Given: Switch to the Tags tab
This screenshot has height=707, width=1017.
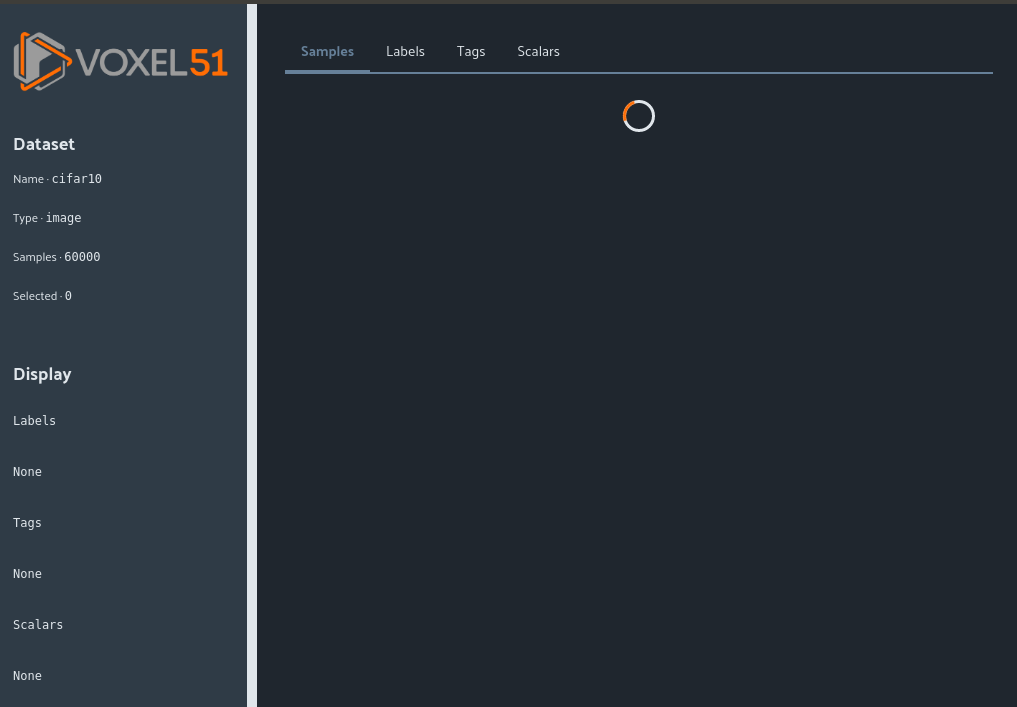Looking at the screenshot, I should click(x=470, y=51).
